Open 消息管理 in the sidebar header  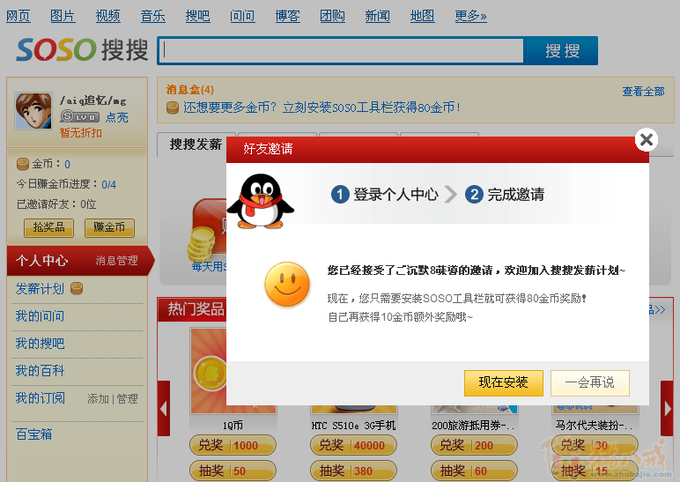pos(117,260)
